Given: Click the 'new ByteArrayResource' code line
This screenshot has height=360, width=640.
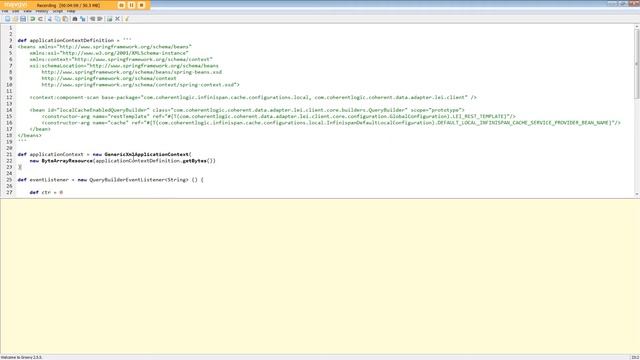Looking at the screenshot, I should (x=122, y=161).
